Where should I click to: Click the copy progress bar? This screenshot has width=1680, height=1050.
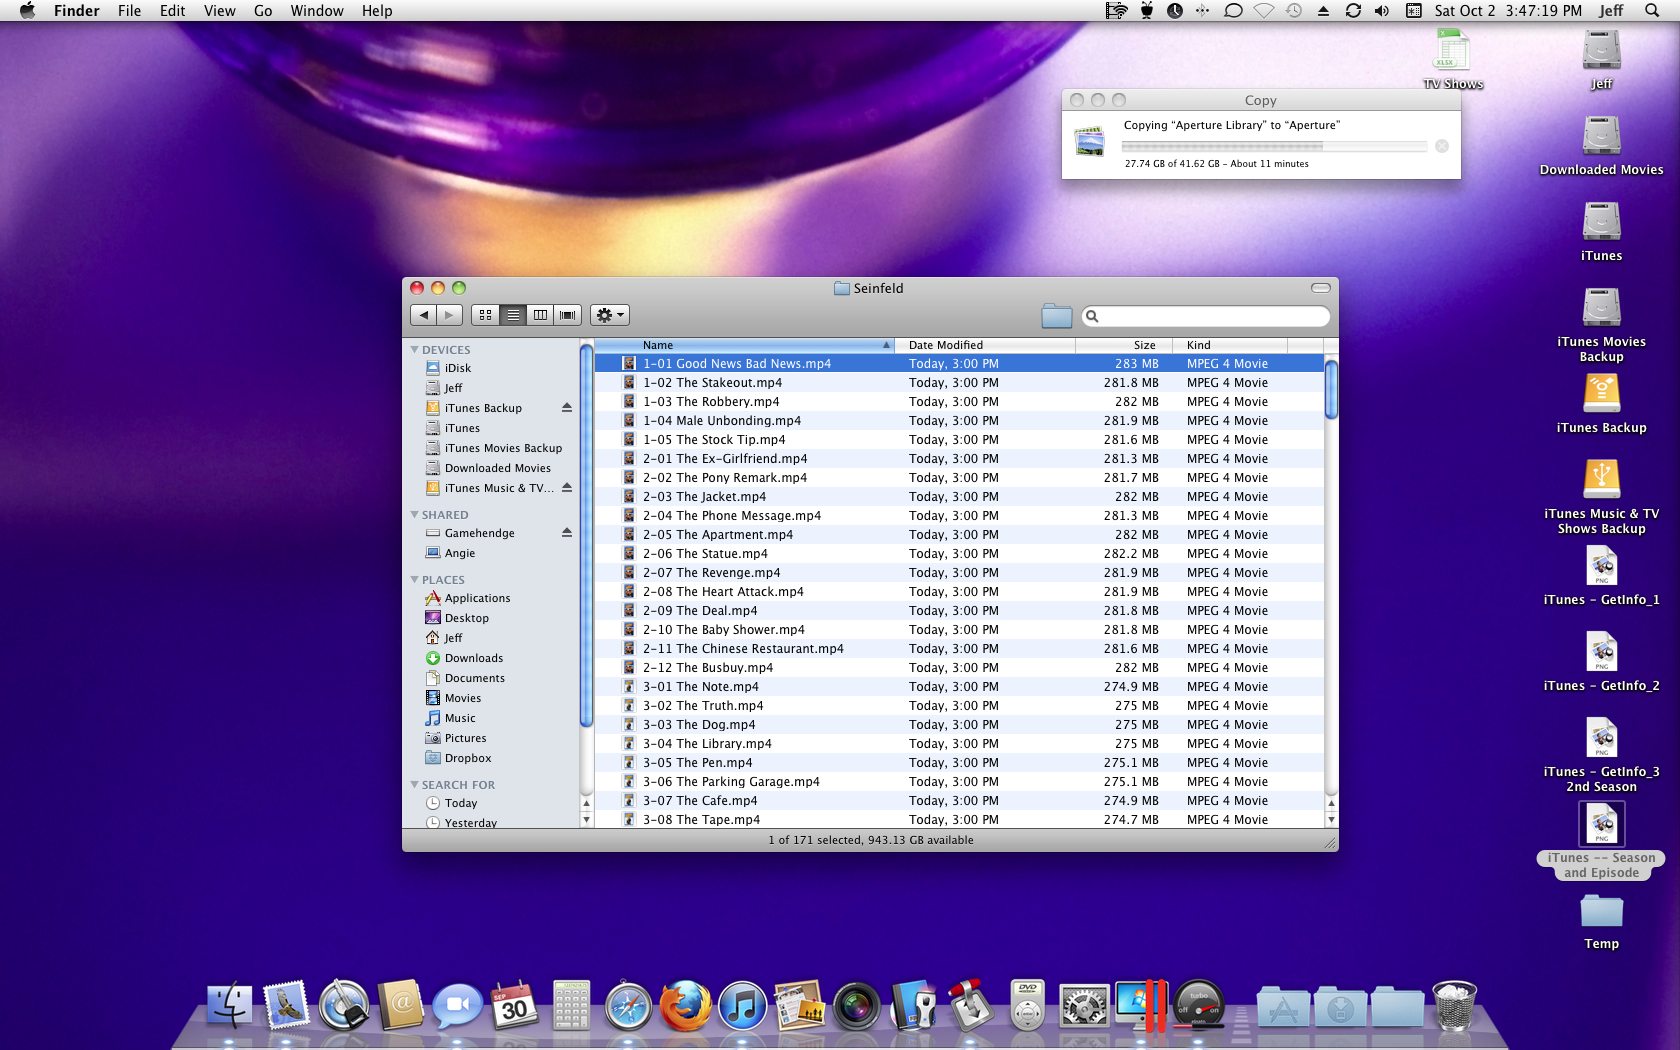point(1275,146)
